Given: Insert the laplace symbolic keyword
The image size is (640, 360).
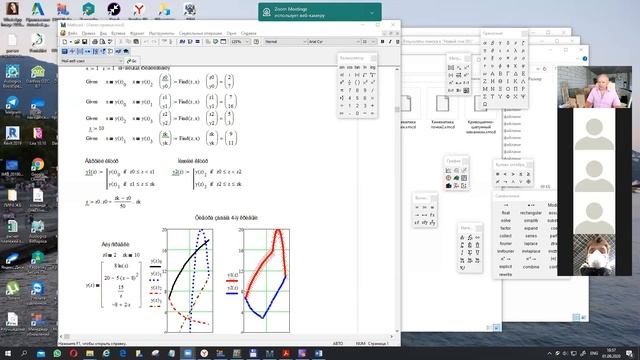Looking at the screenshot, I should pyautogui.click(x=531, y=244).
